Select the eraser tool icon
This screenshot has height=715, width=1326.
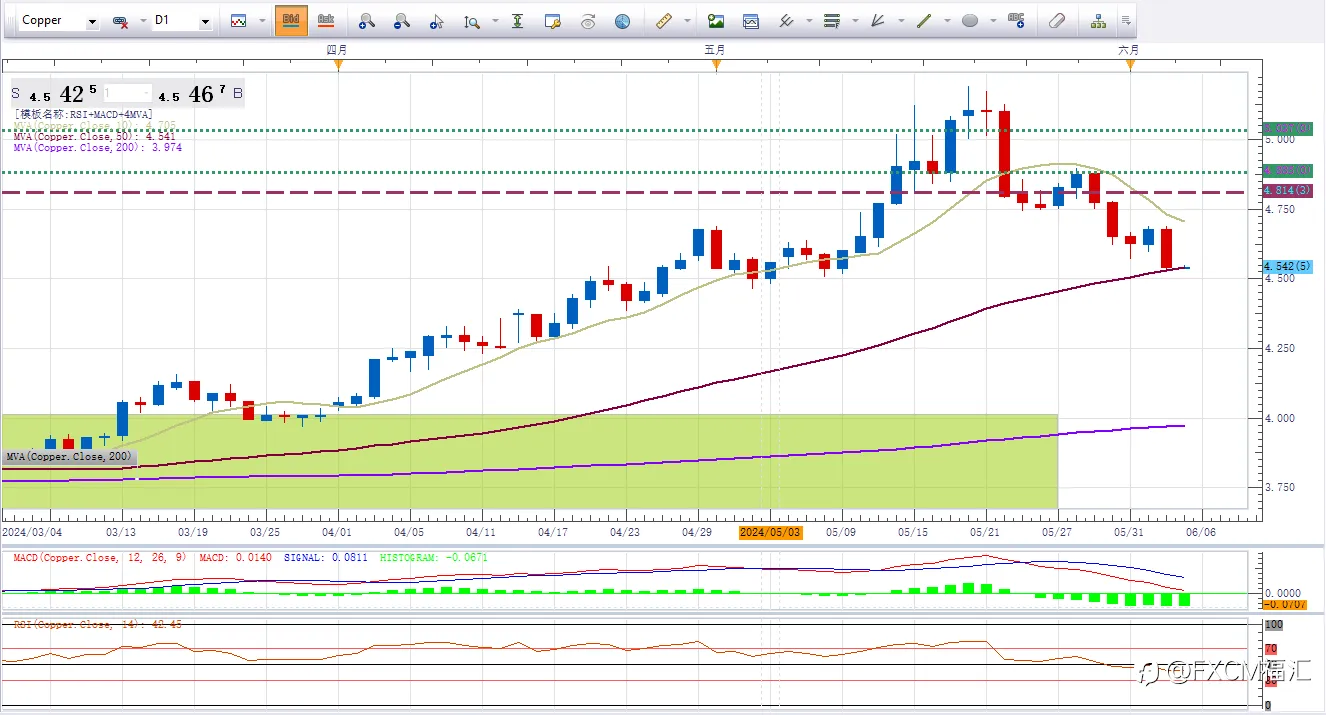pos(1057,20)
